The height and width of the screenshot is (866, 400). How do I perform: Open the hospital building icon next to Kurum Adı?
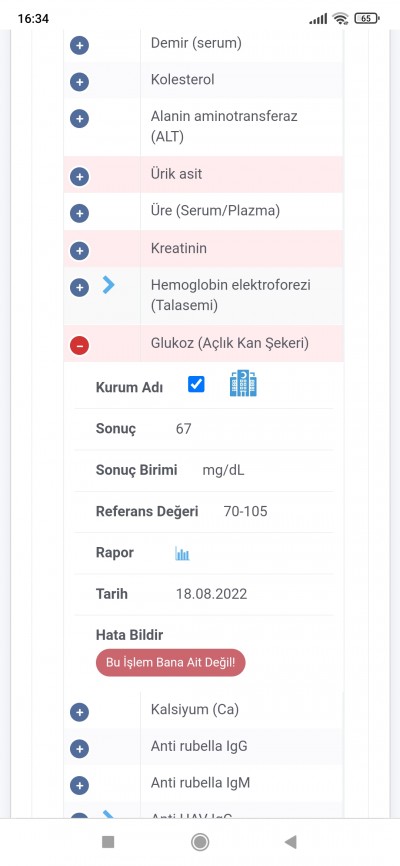point(243,383)
